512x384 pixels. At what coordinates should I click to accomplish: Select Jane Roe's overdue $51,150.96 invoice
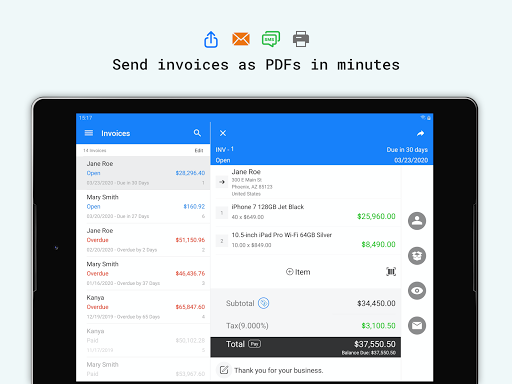click(143, 240)
